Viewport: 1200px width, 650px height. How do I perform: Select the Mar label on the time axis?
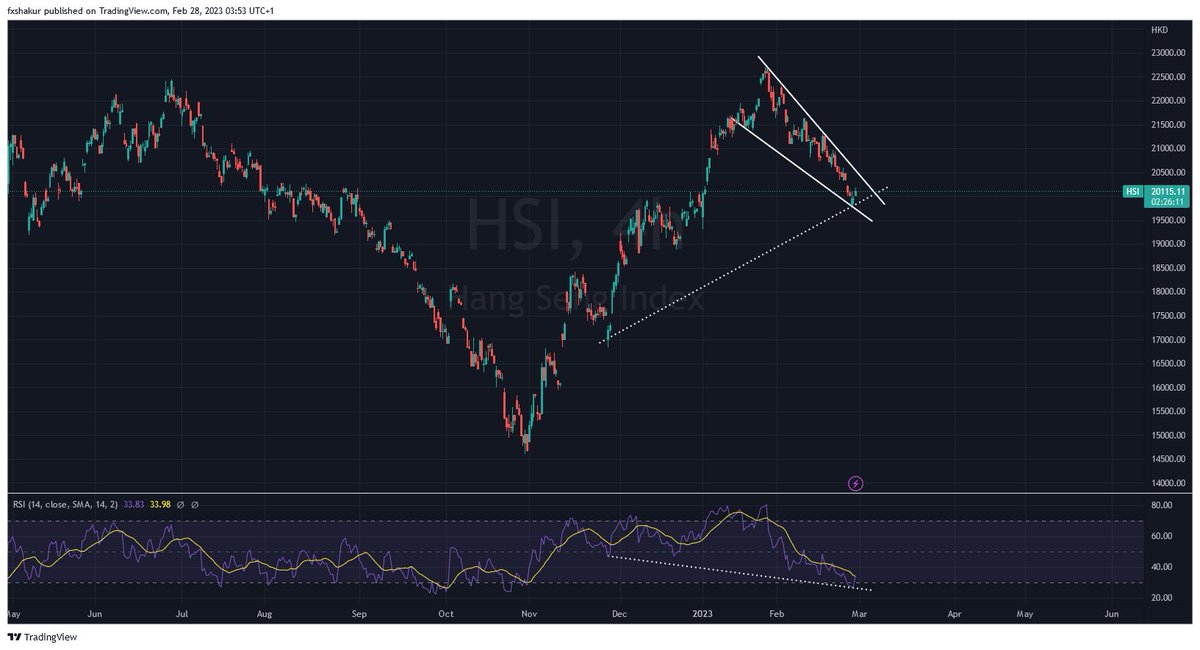pos(858,613)
